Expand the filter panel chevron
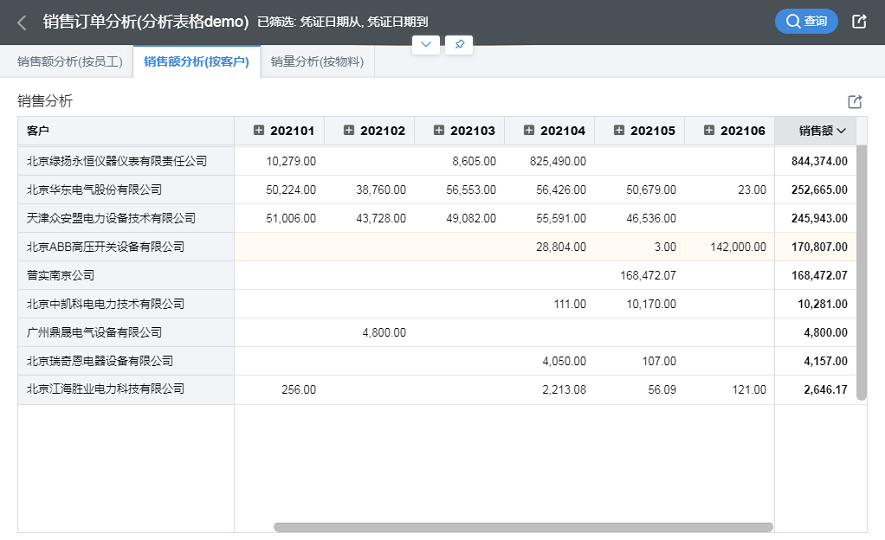The height and width of the screenshot is (540, 885). click(x=426, y=45)
